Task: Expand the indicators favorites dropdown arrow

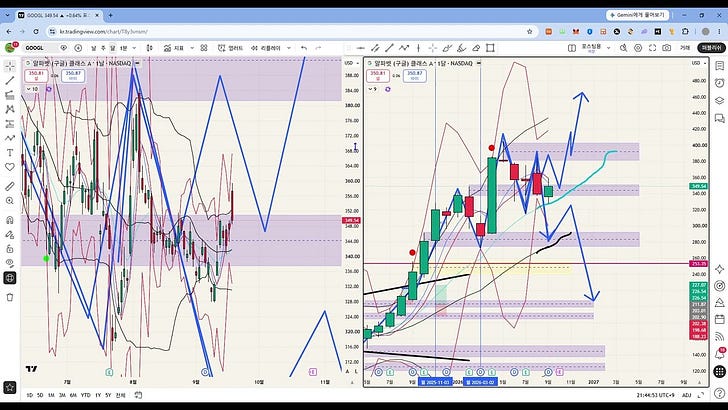Action: [x=192, y=48]
